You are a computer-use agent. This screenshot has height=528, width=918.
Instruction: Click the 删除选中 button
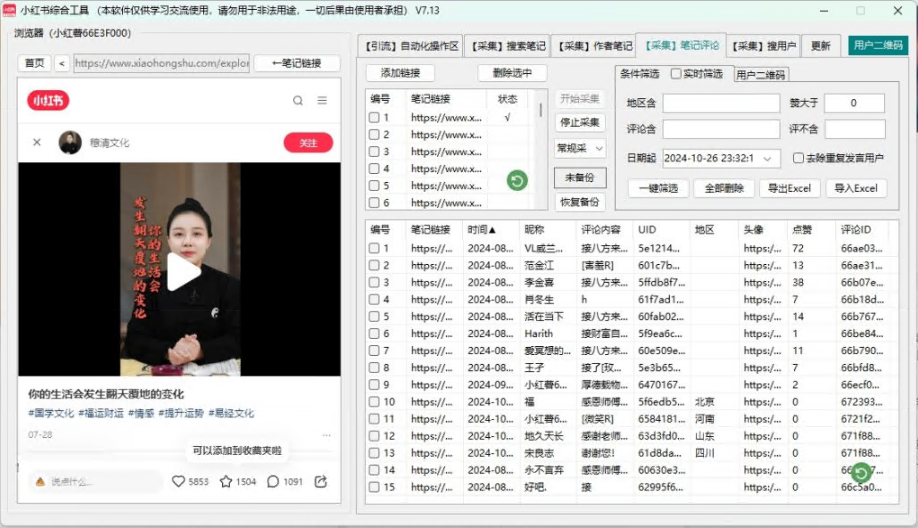(x=512, y=73)
